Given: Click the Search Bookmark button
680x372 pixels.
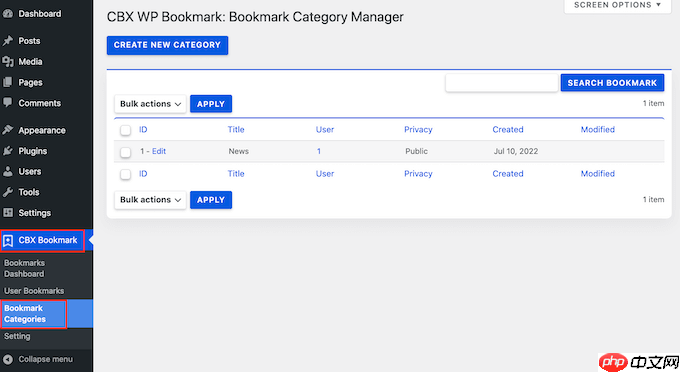Looking at the screenshot, I should click(x=612, y=83).
